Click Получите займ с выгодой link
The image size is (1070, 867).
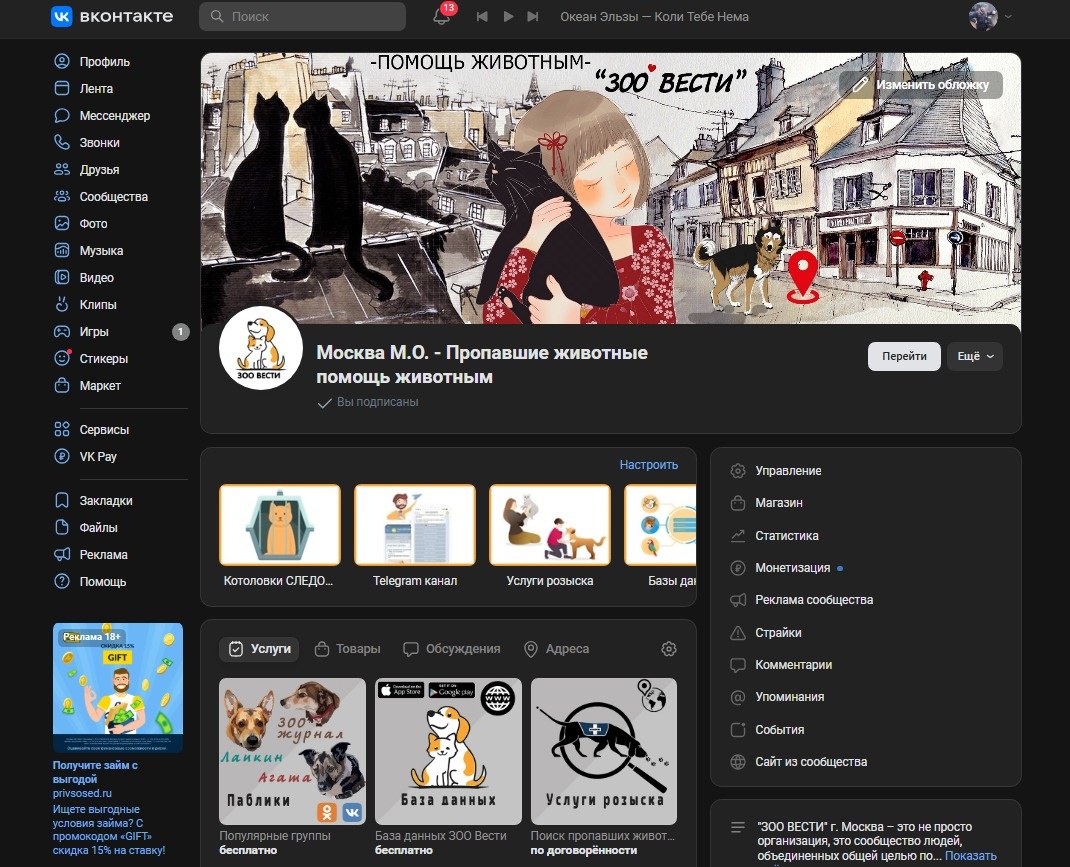pyautogui.click(x=96, y=772)
